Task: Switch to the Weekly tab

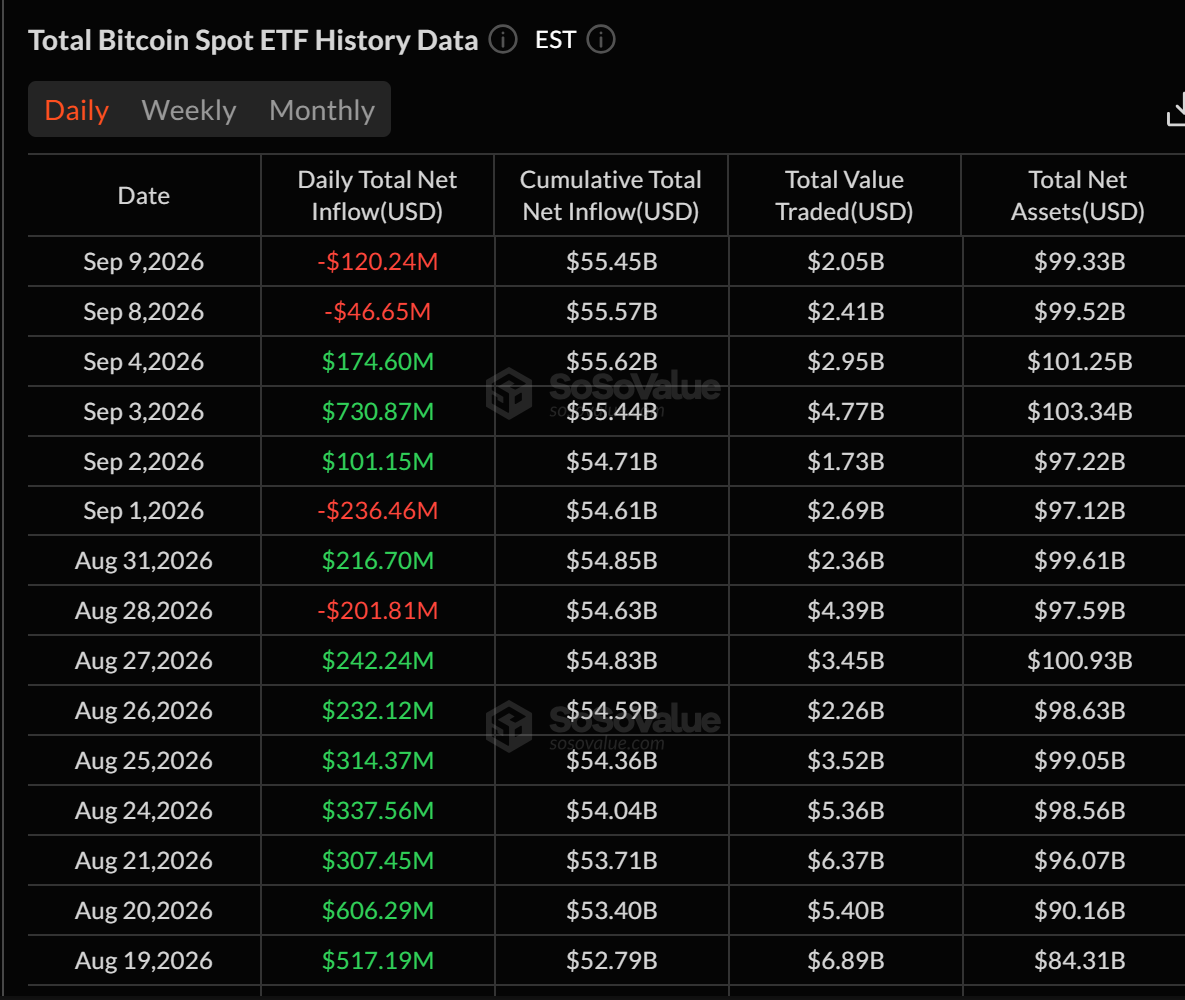Action: click(x=189, y=110)
